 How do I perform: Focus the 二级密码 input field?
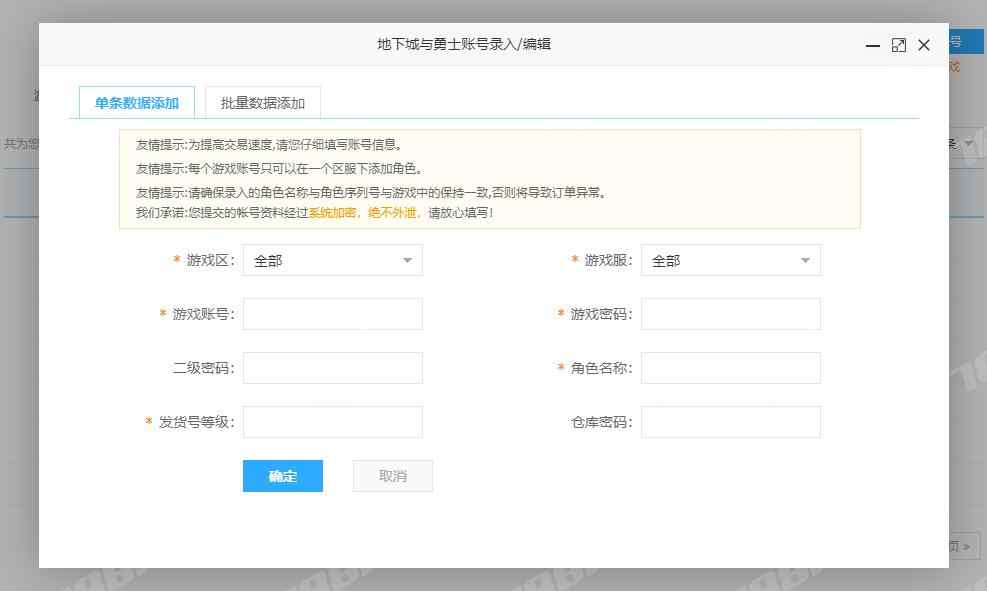click(332, 368)
